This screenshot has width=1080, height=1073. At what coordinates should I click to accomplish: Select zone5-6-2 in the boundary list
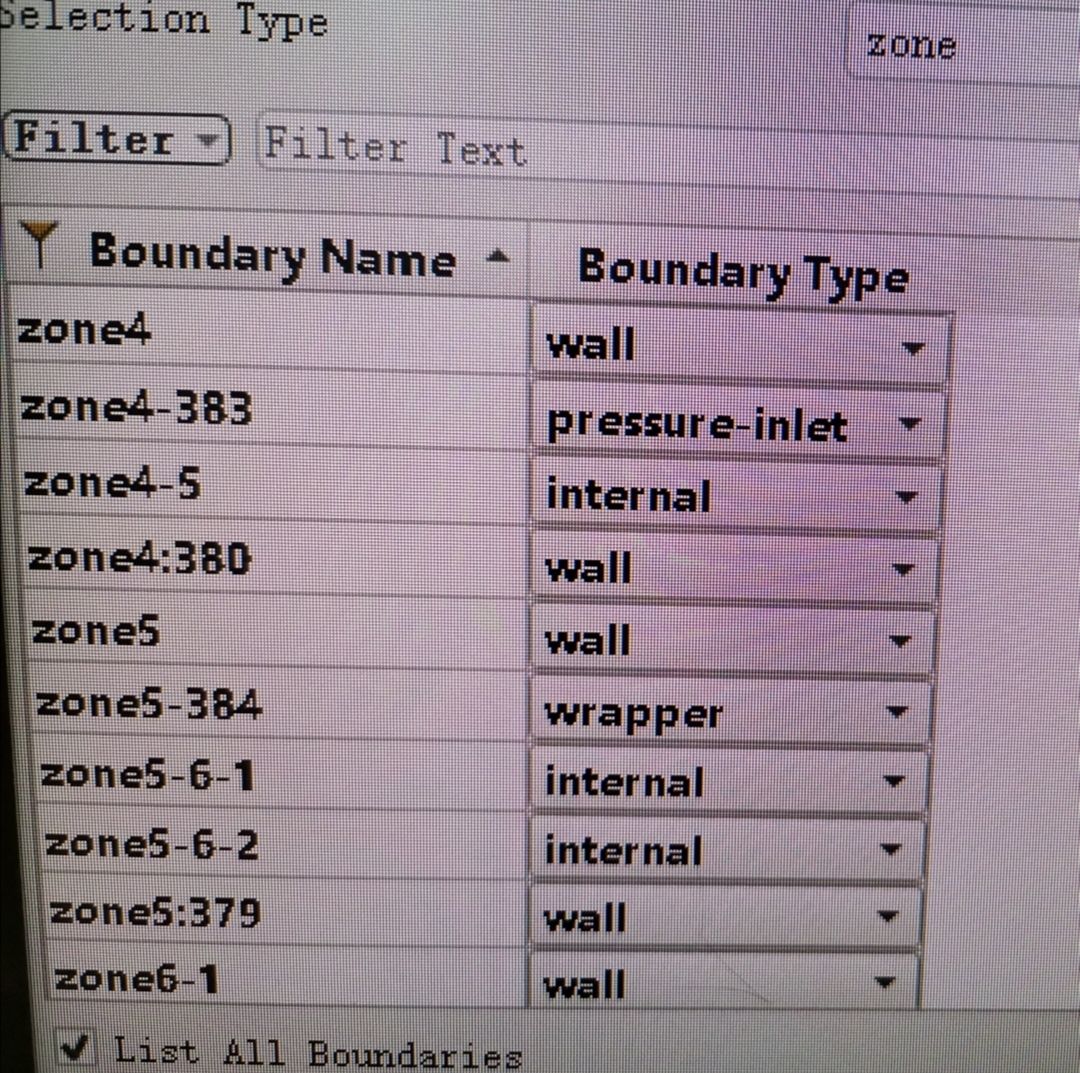pyautogui.click(x=151, y=845)
